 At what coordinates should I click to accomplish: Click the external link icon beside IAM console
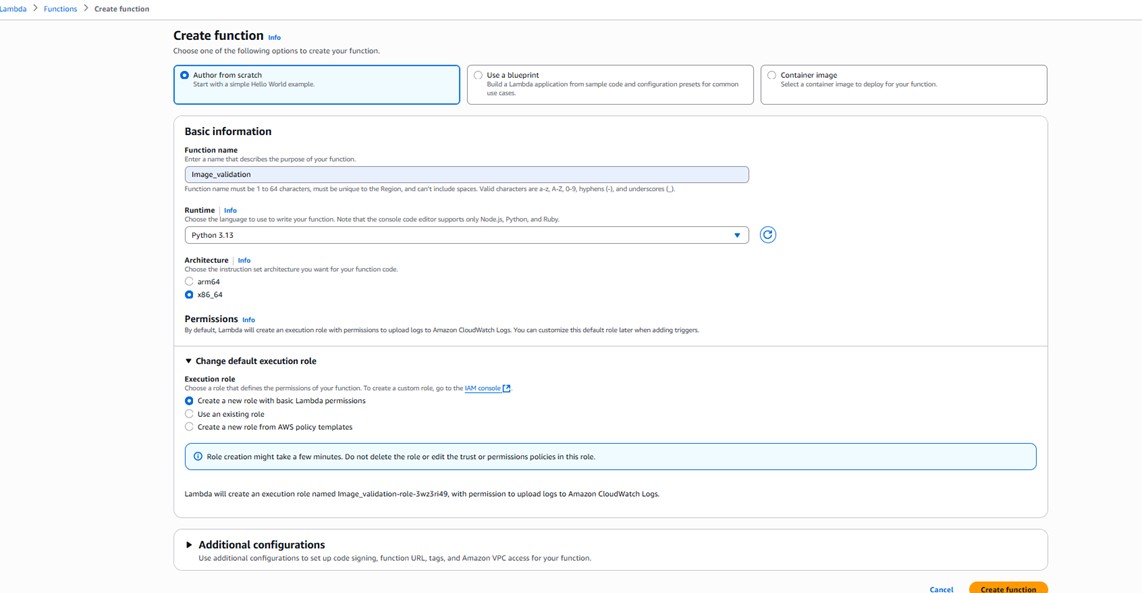tap(507, 389)
